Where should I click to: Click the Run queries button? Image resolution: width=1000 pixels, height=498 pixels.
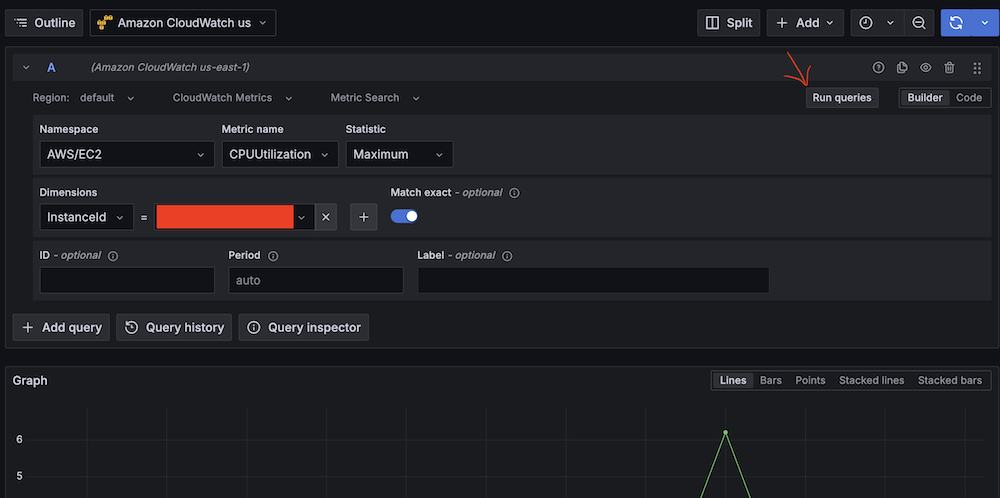(x=842, y=98)
